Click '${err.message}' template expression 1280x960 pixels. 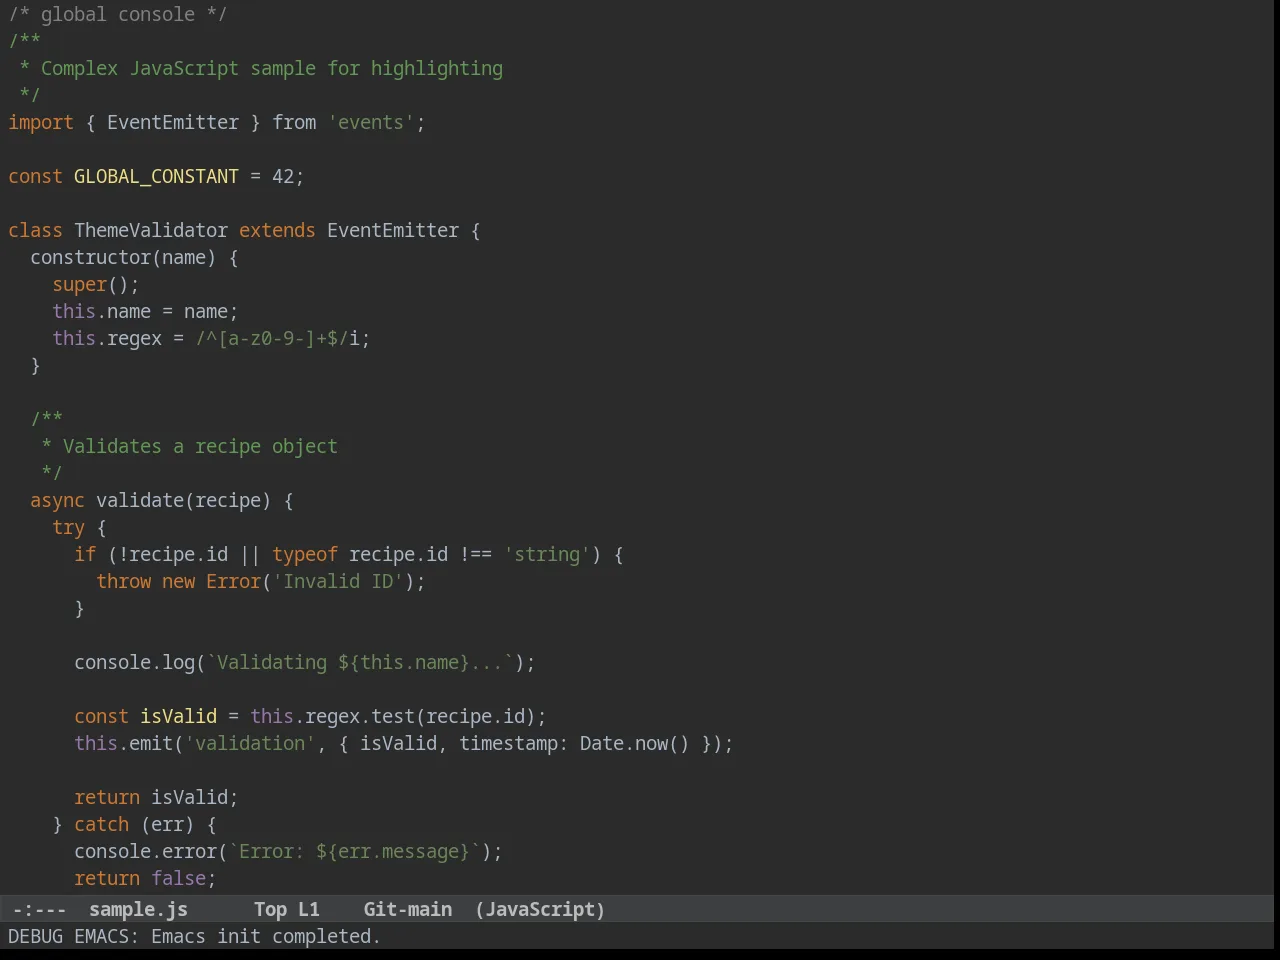(393, 851)
